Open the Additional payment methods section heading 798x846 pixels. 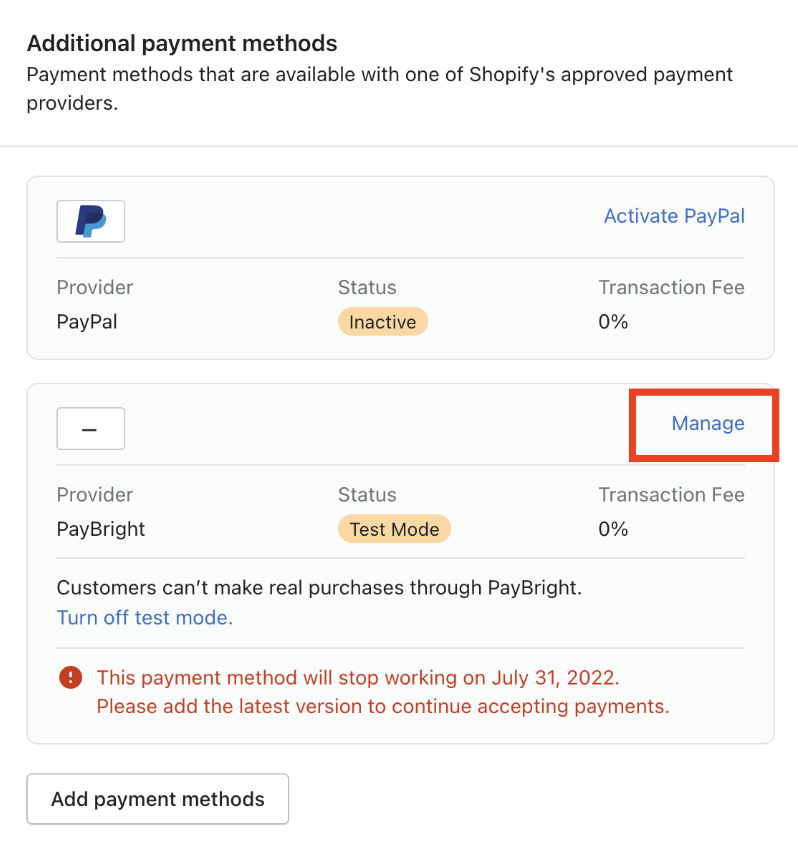coord(182,43)
